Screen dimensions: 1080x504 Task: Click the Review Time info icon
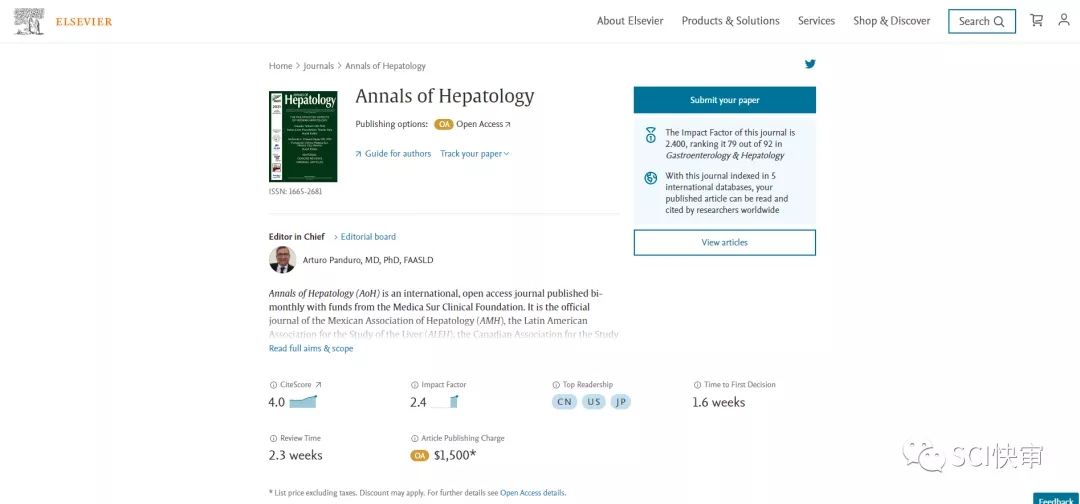[273, 439]
